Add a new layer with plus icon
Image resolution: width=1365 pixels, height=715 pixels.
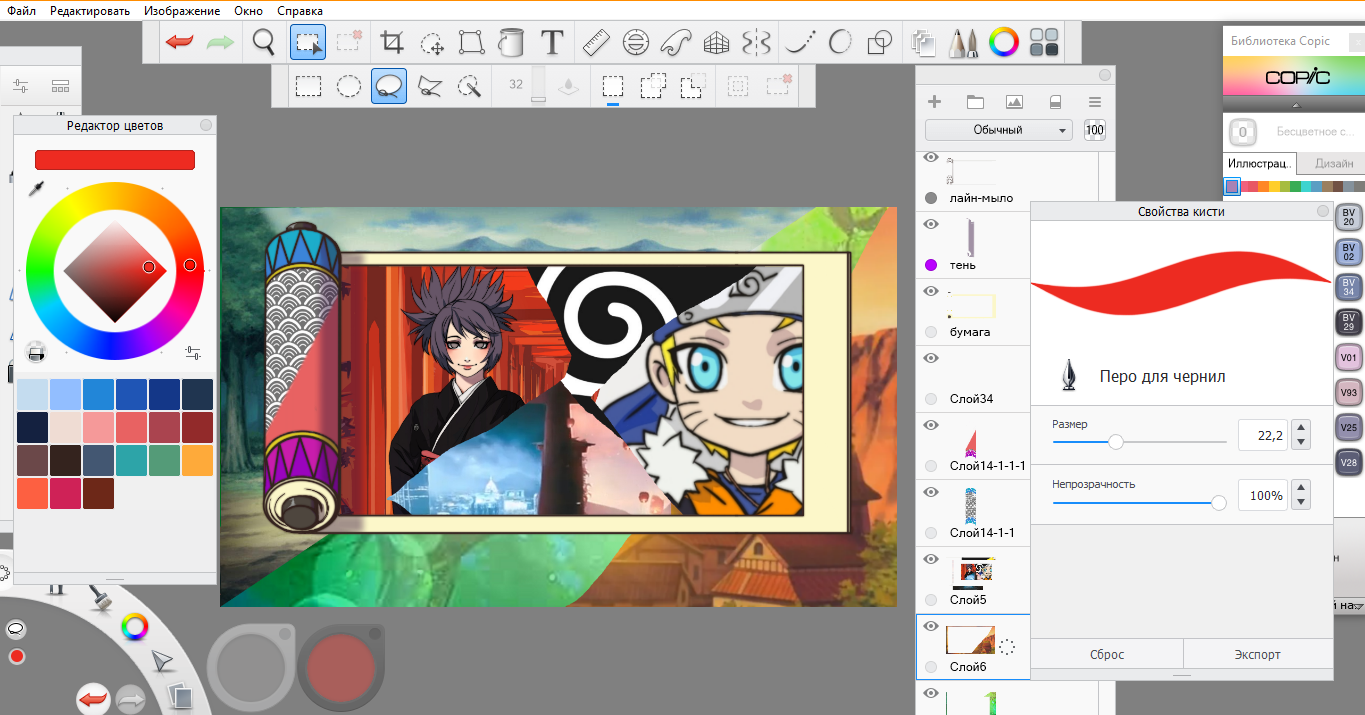pyautogui.click(x=935, y=102)
